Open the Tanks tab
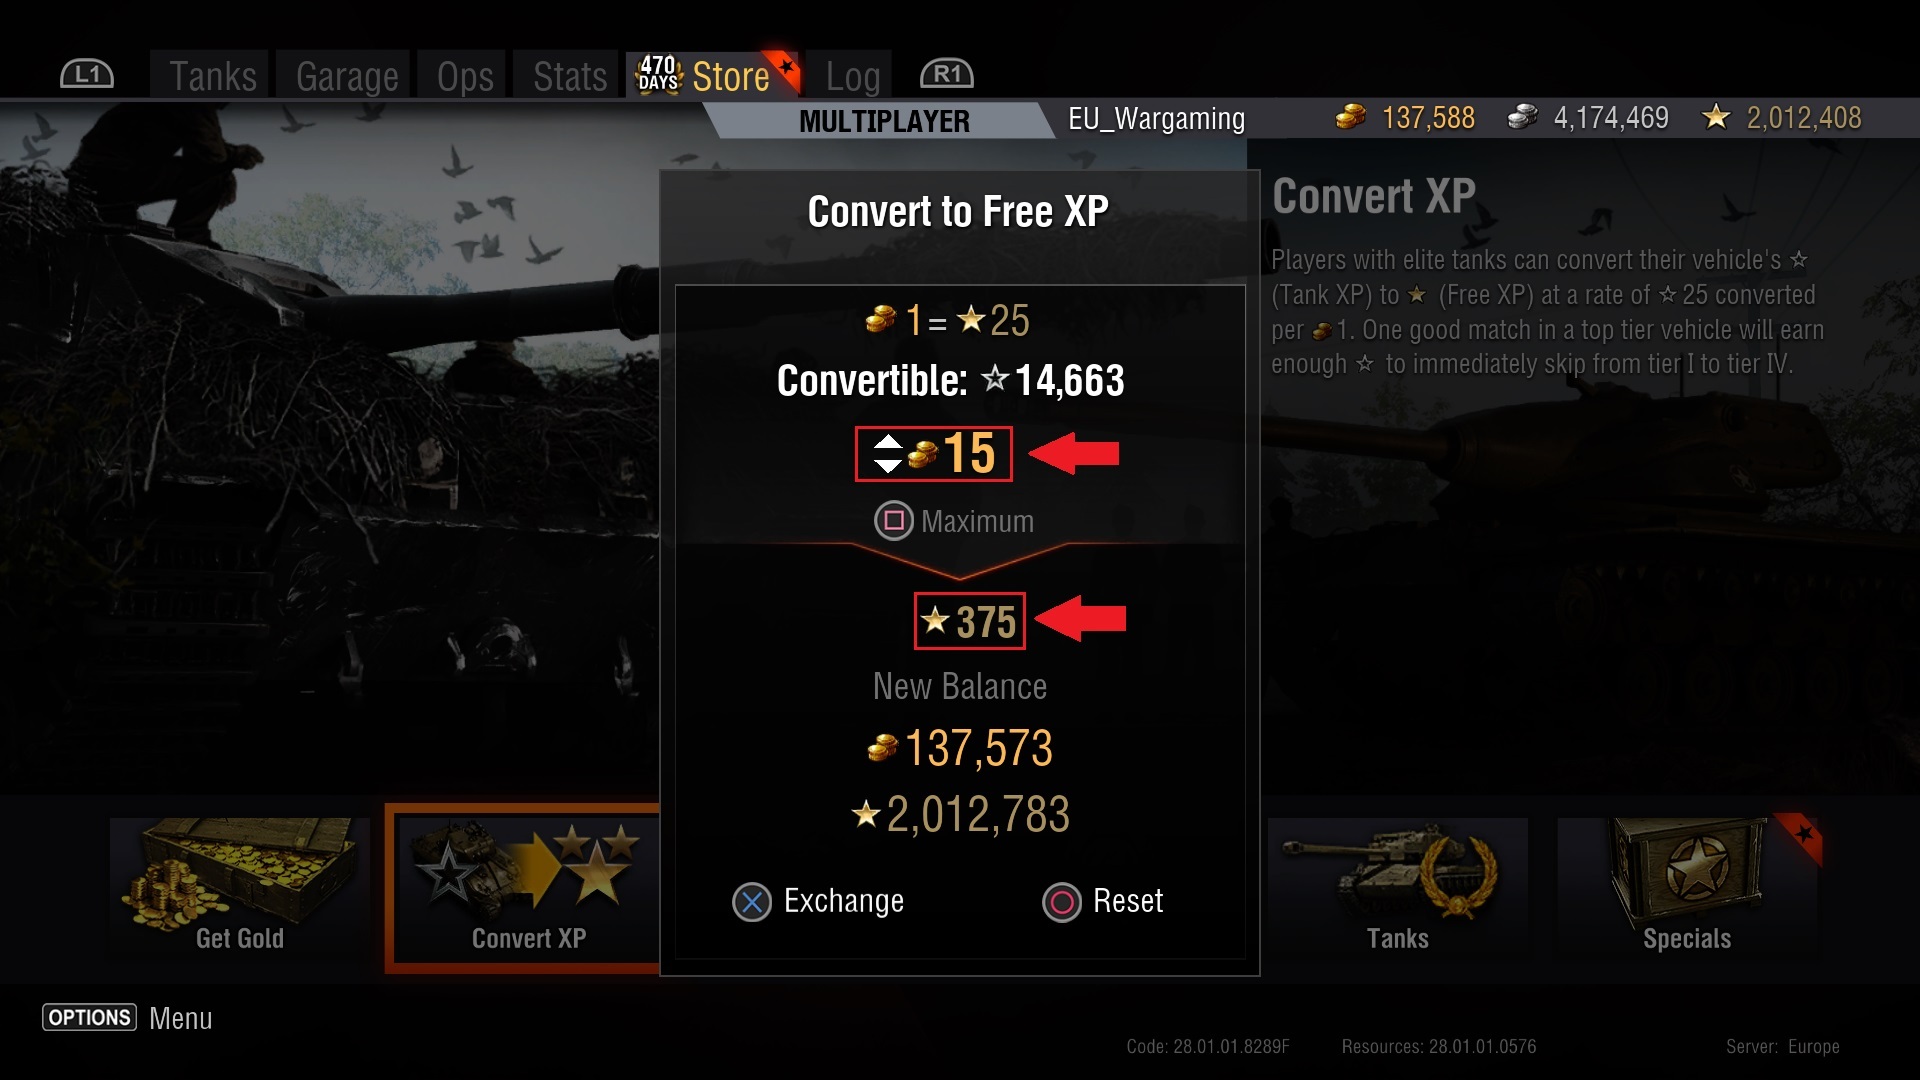The width and height of the screenshot is (1920, 1080). (211, 76)
